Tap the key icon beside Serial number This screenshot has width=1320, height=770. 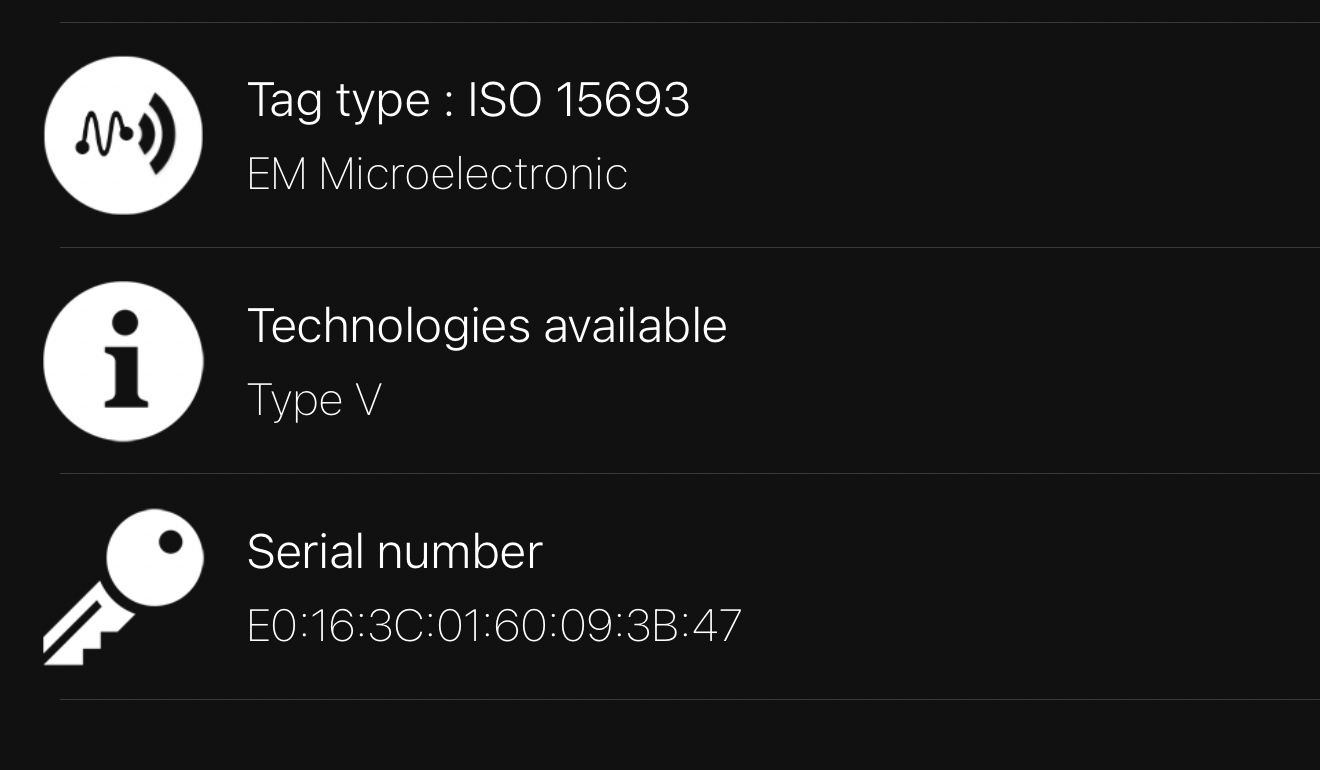[x=123, y=587]
